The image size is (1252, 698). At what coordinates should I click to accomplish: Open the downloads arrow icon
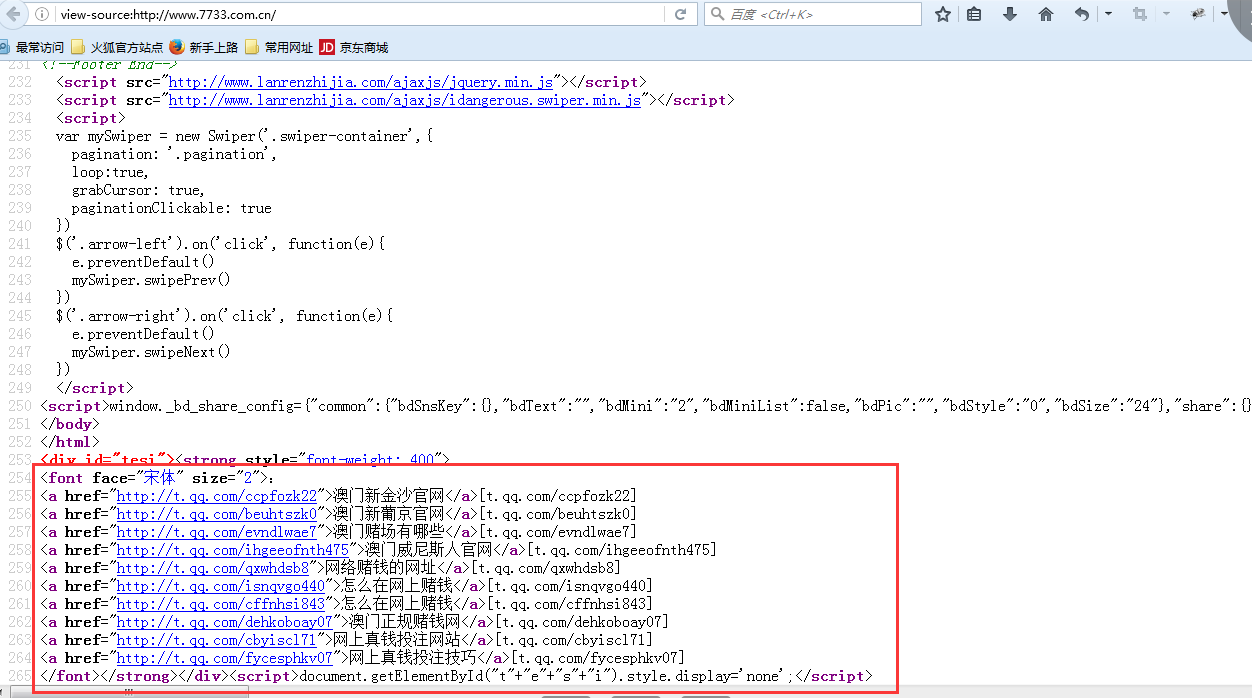[1010, 14]
